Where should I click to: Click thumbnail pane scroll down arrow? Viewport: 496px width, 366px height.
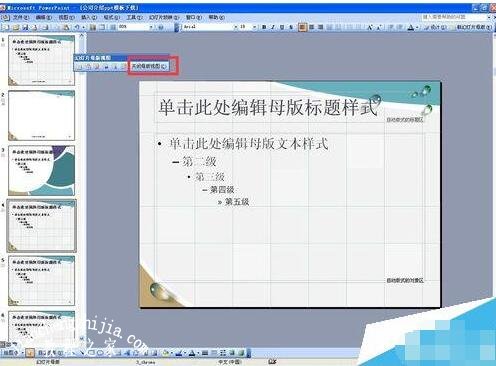pos(82,339)
